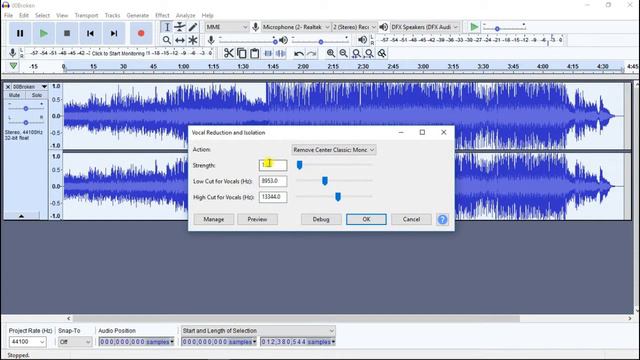This screenshot has height=360, width=640.
Task: Click Cancel in Vocal Reduction dialog
Action: click(x=411, y=220)
